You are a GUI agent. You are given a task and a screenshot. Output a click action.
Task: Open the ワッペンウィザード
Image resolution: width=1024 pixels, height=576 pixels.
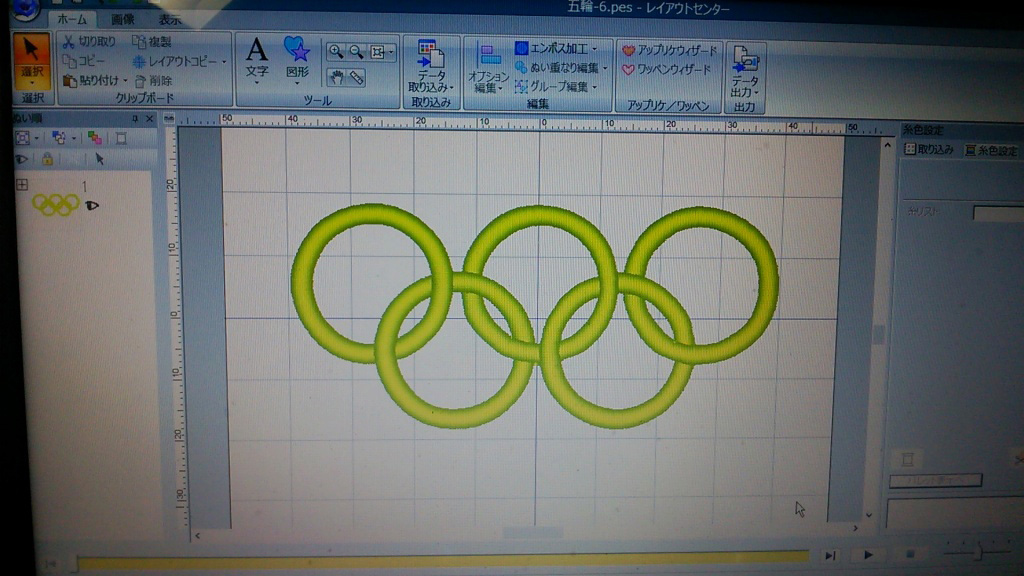tap(666, 69)
